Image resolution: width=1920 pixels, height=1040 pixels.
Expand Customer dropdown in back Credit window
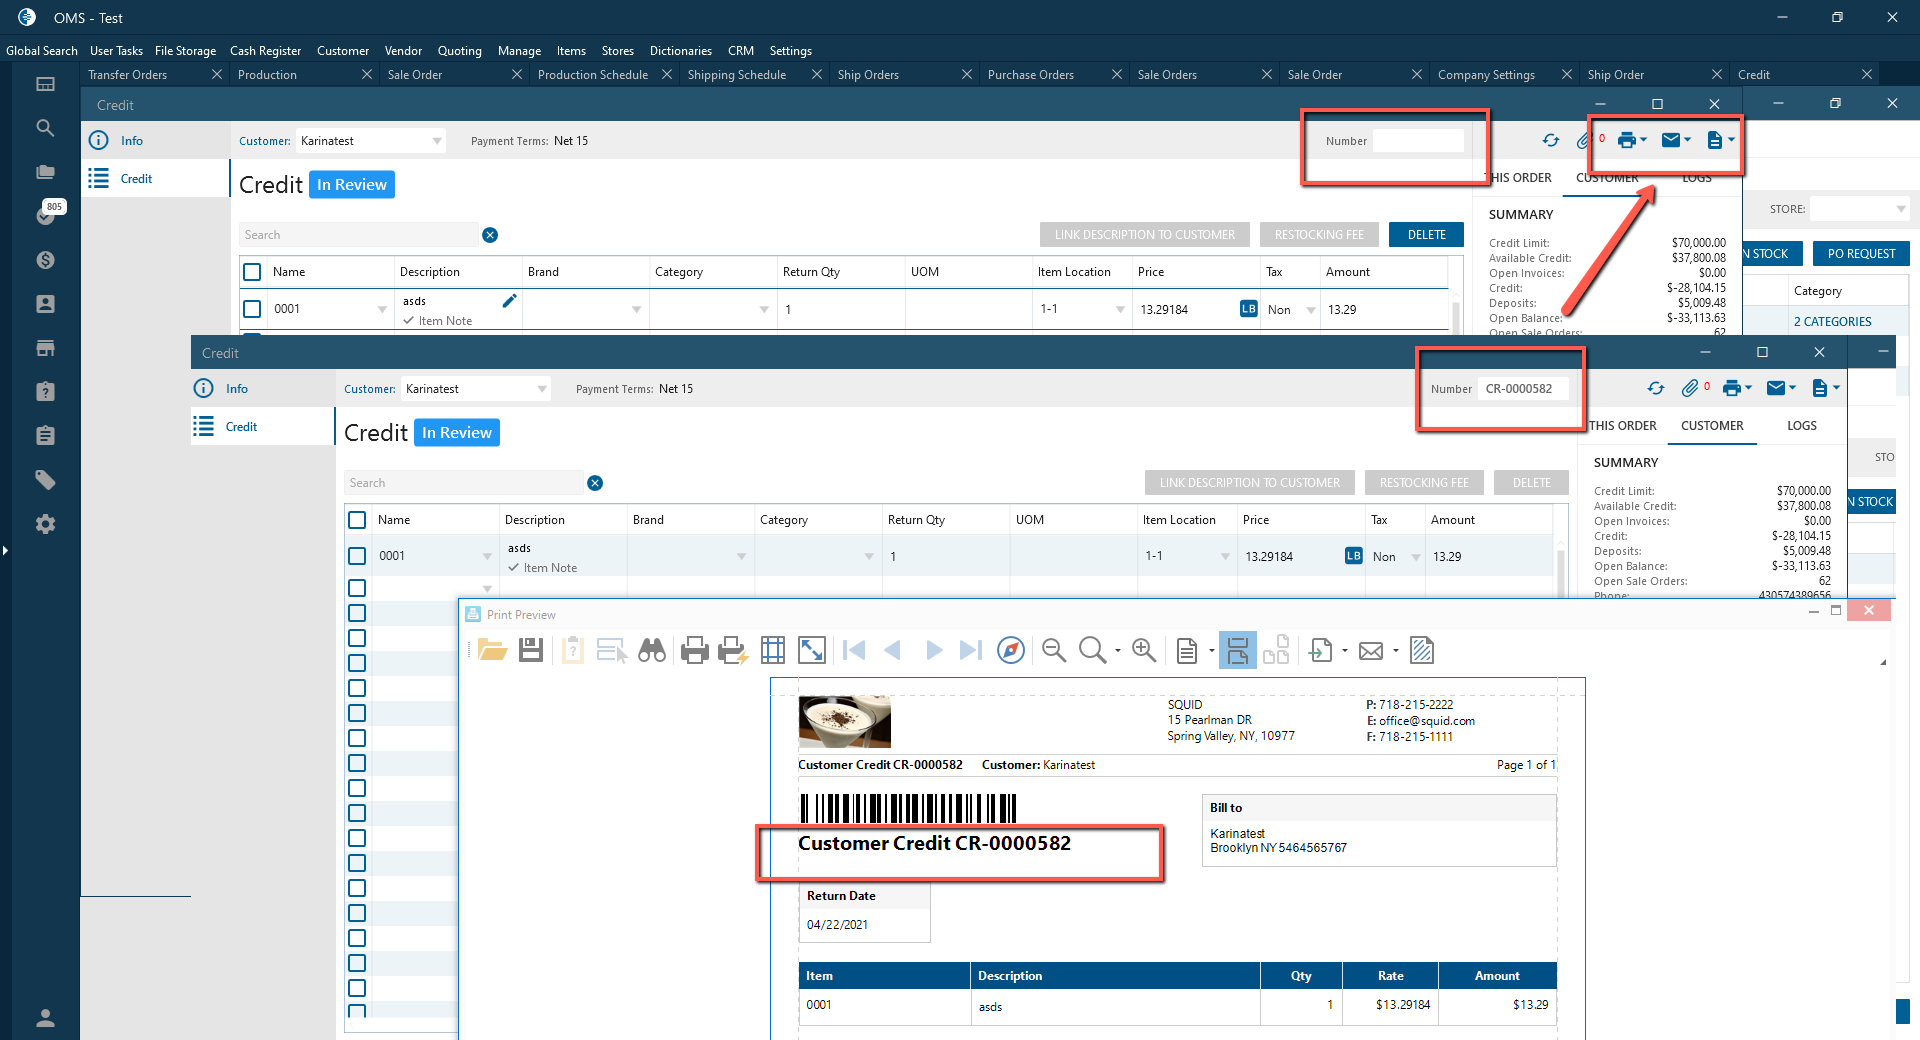pos(437,141)
